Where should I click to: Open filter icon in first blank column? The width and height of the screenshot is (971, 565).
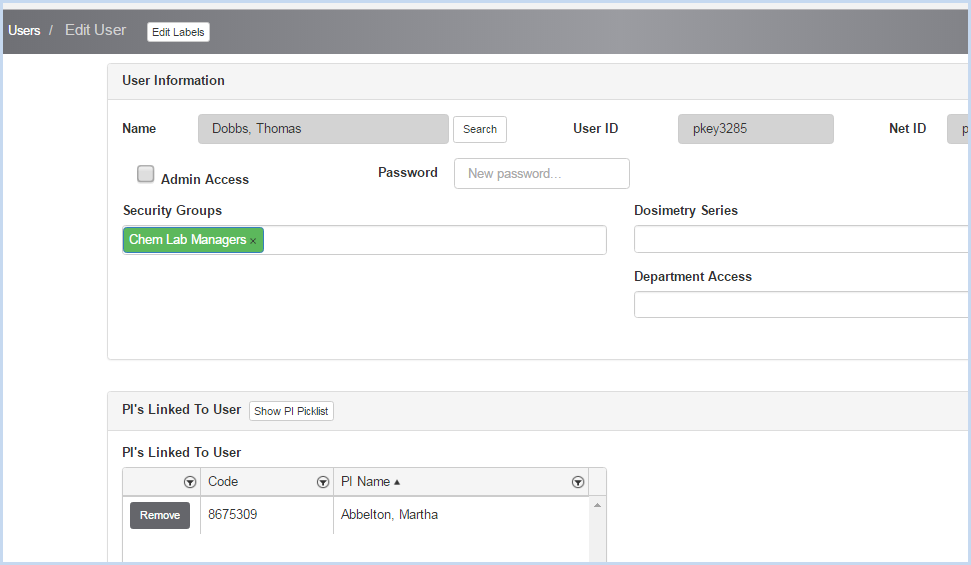(x=190, y=482)
